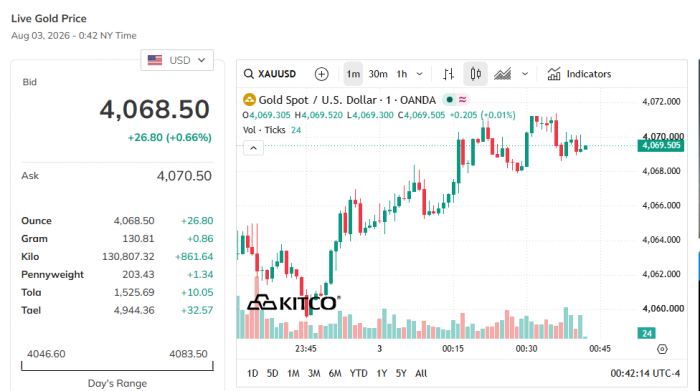Open the USD currency dropdown
Screen dimensions: 700x391
pos(177,60)
